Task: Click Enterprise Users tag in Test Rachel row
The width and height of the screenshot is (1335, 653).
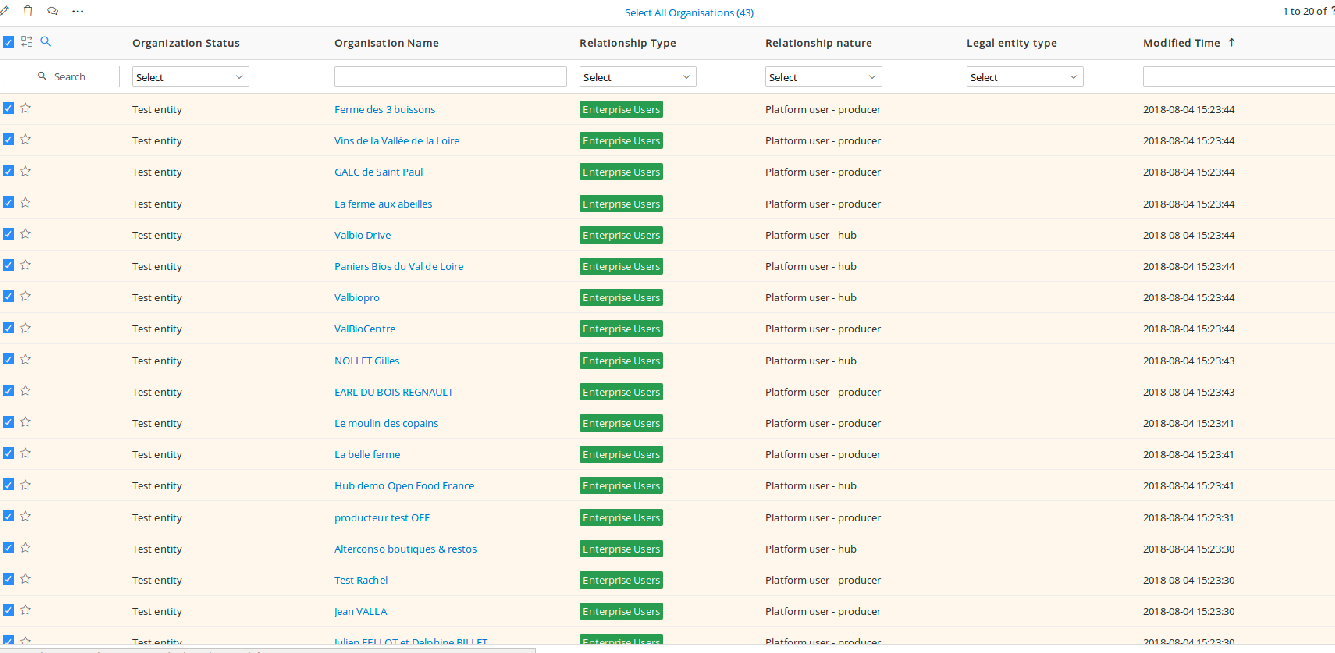Action: tap(621, 580)
